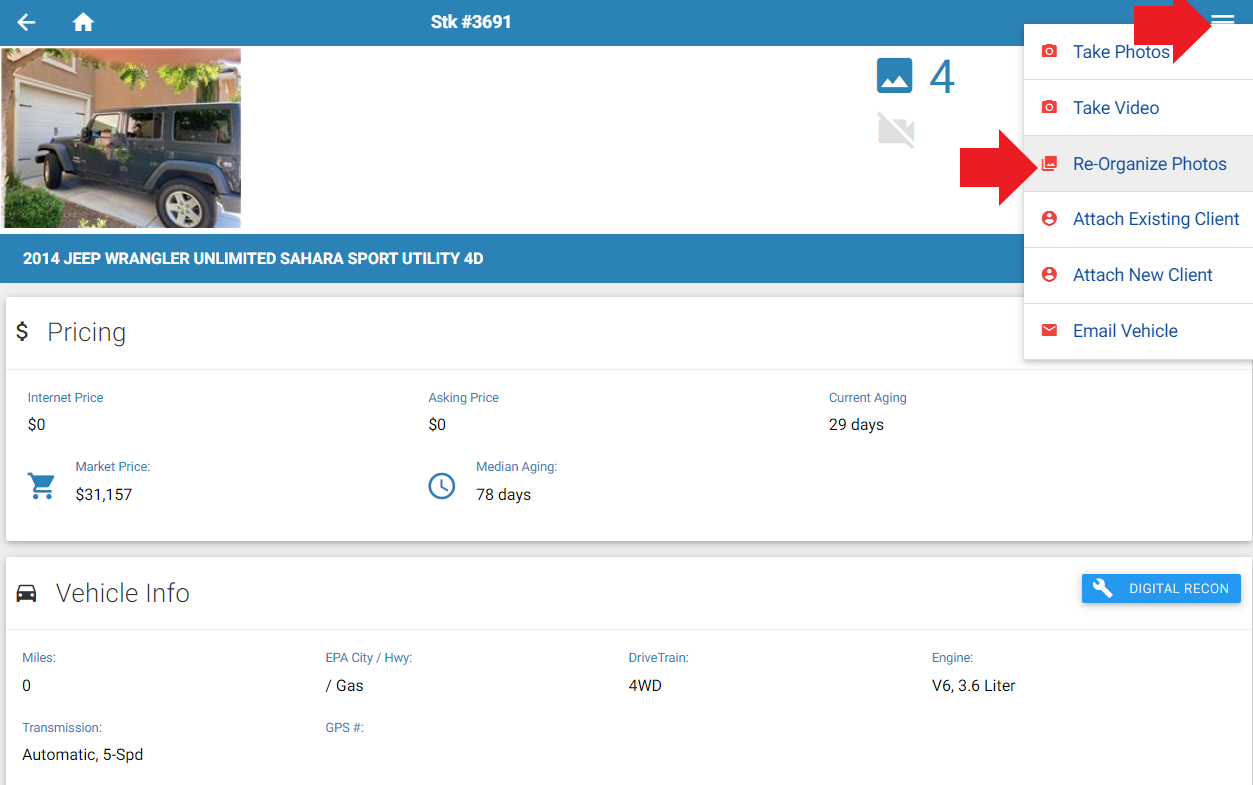1253x785 pixels.
Task: Click the Market Price label
Action: (x=112, y=467)
